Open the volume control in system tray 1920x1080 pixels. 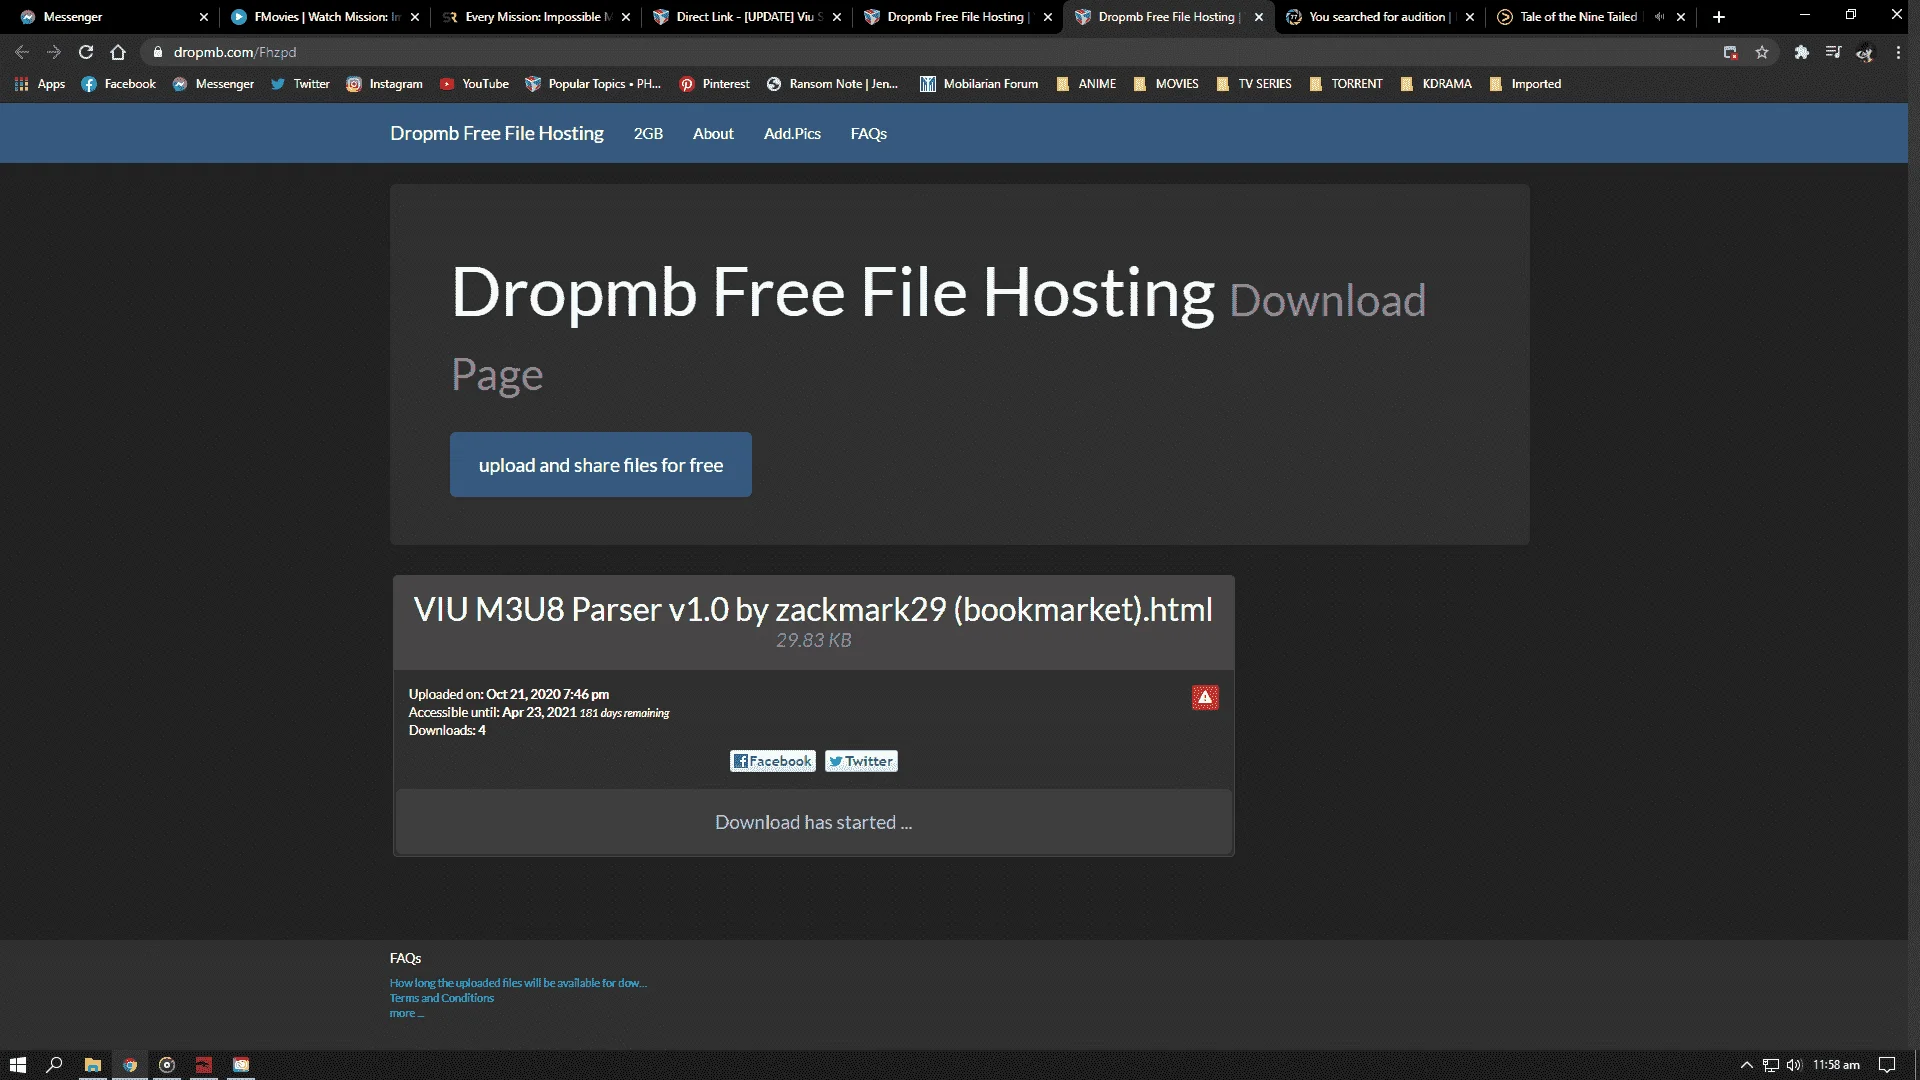[x=1794, y=1065]
